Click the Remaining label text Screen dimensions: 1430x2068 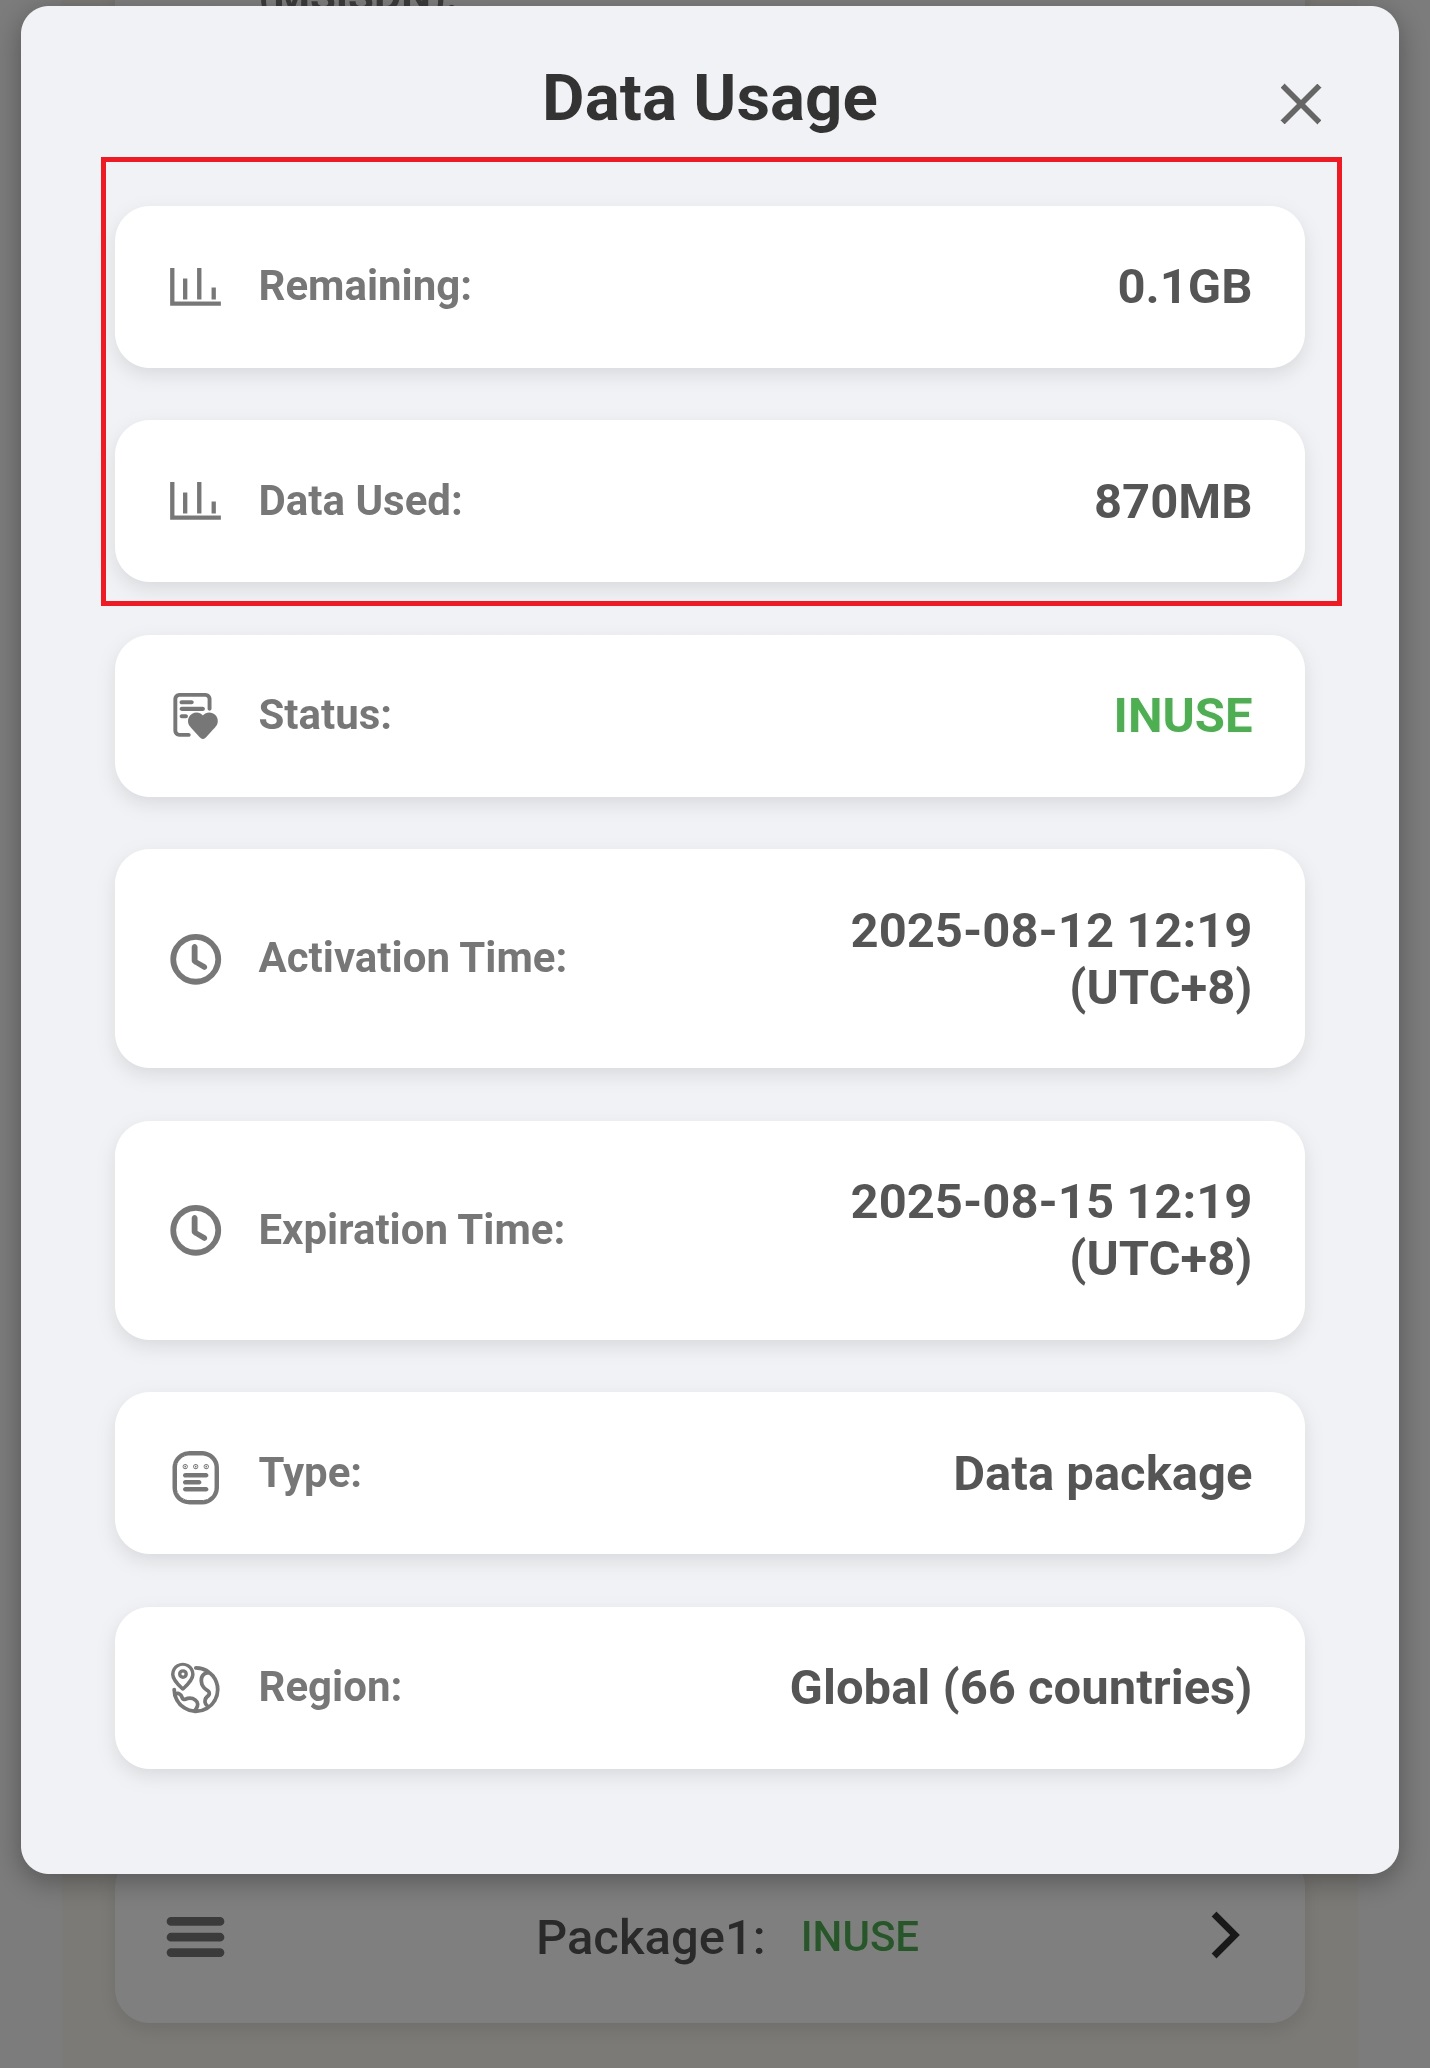tap(365, 286)
